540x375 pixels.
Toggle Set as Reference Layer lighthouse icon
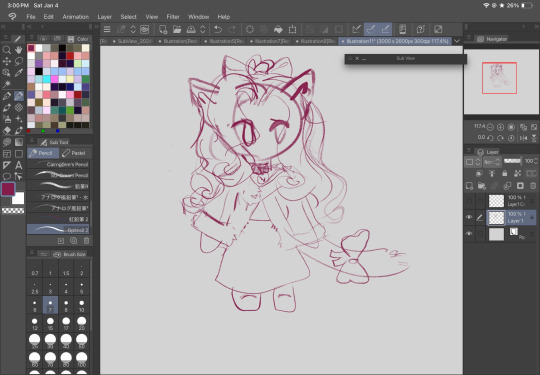492,174
